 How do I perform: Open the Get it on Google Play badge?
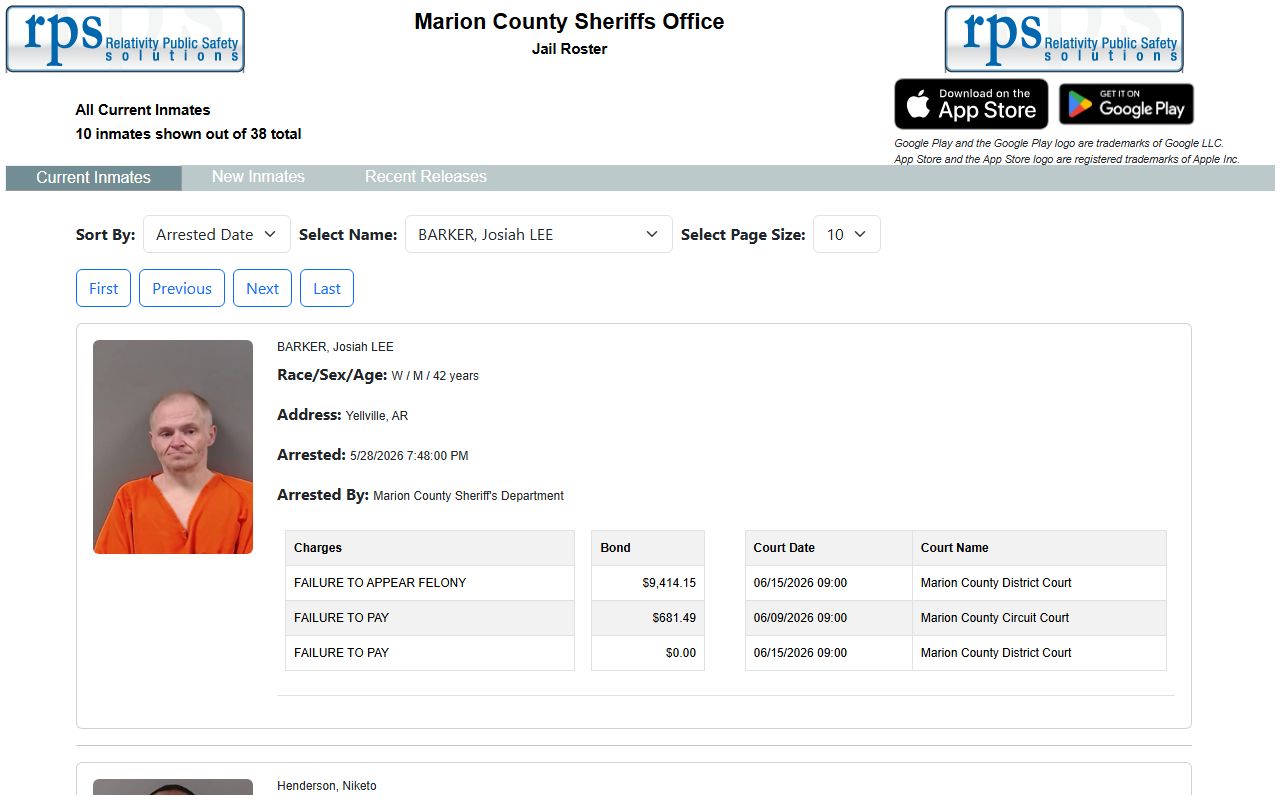click(x=1126, y=104)
